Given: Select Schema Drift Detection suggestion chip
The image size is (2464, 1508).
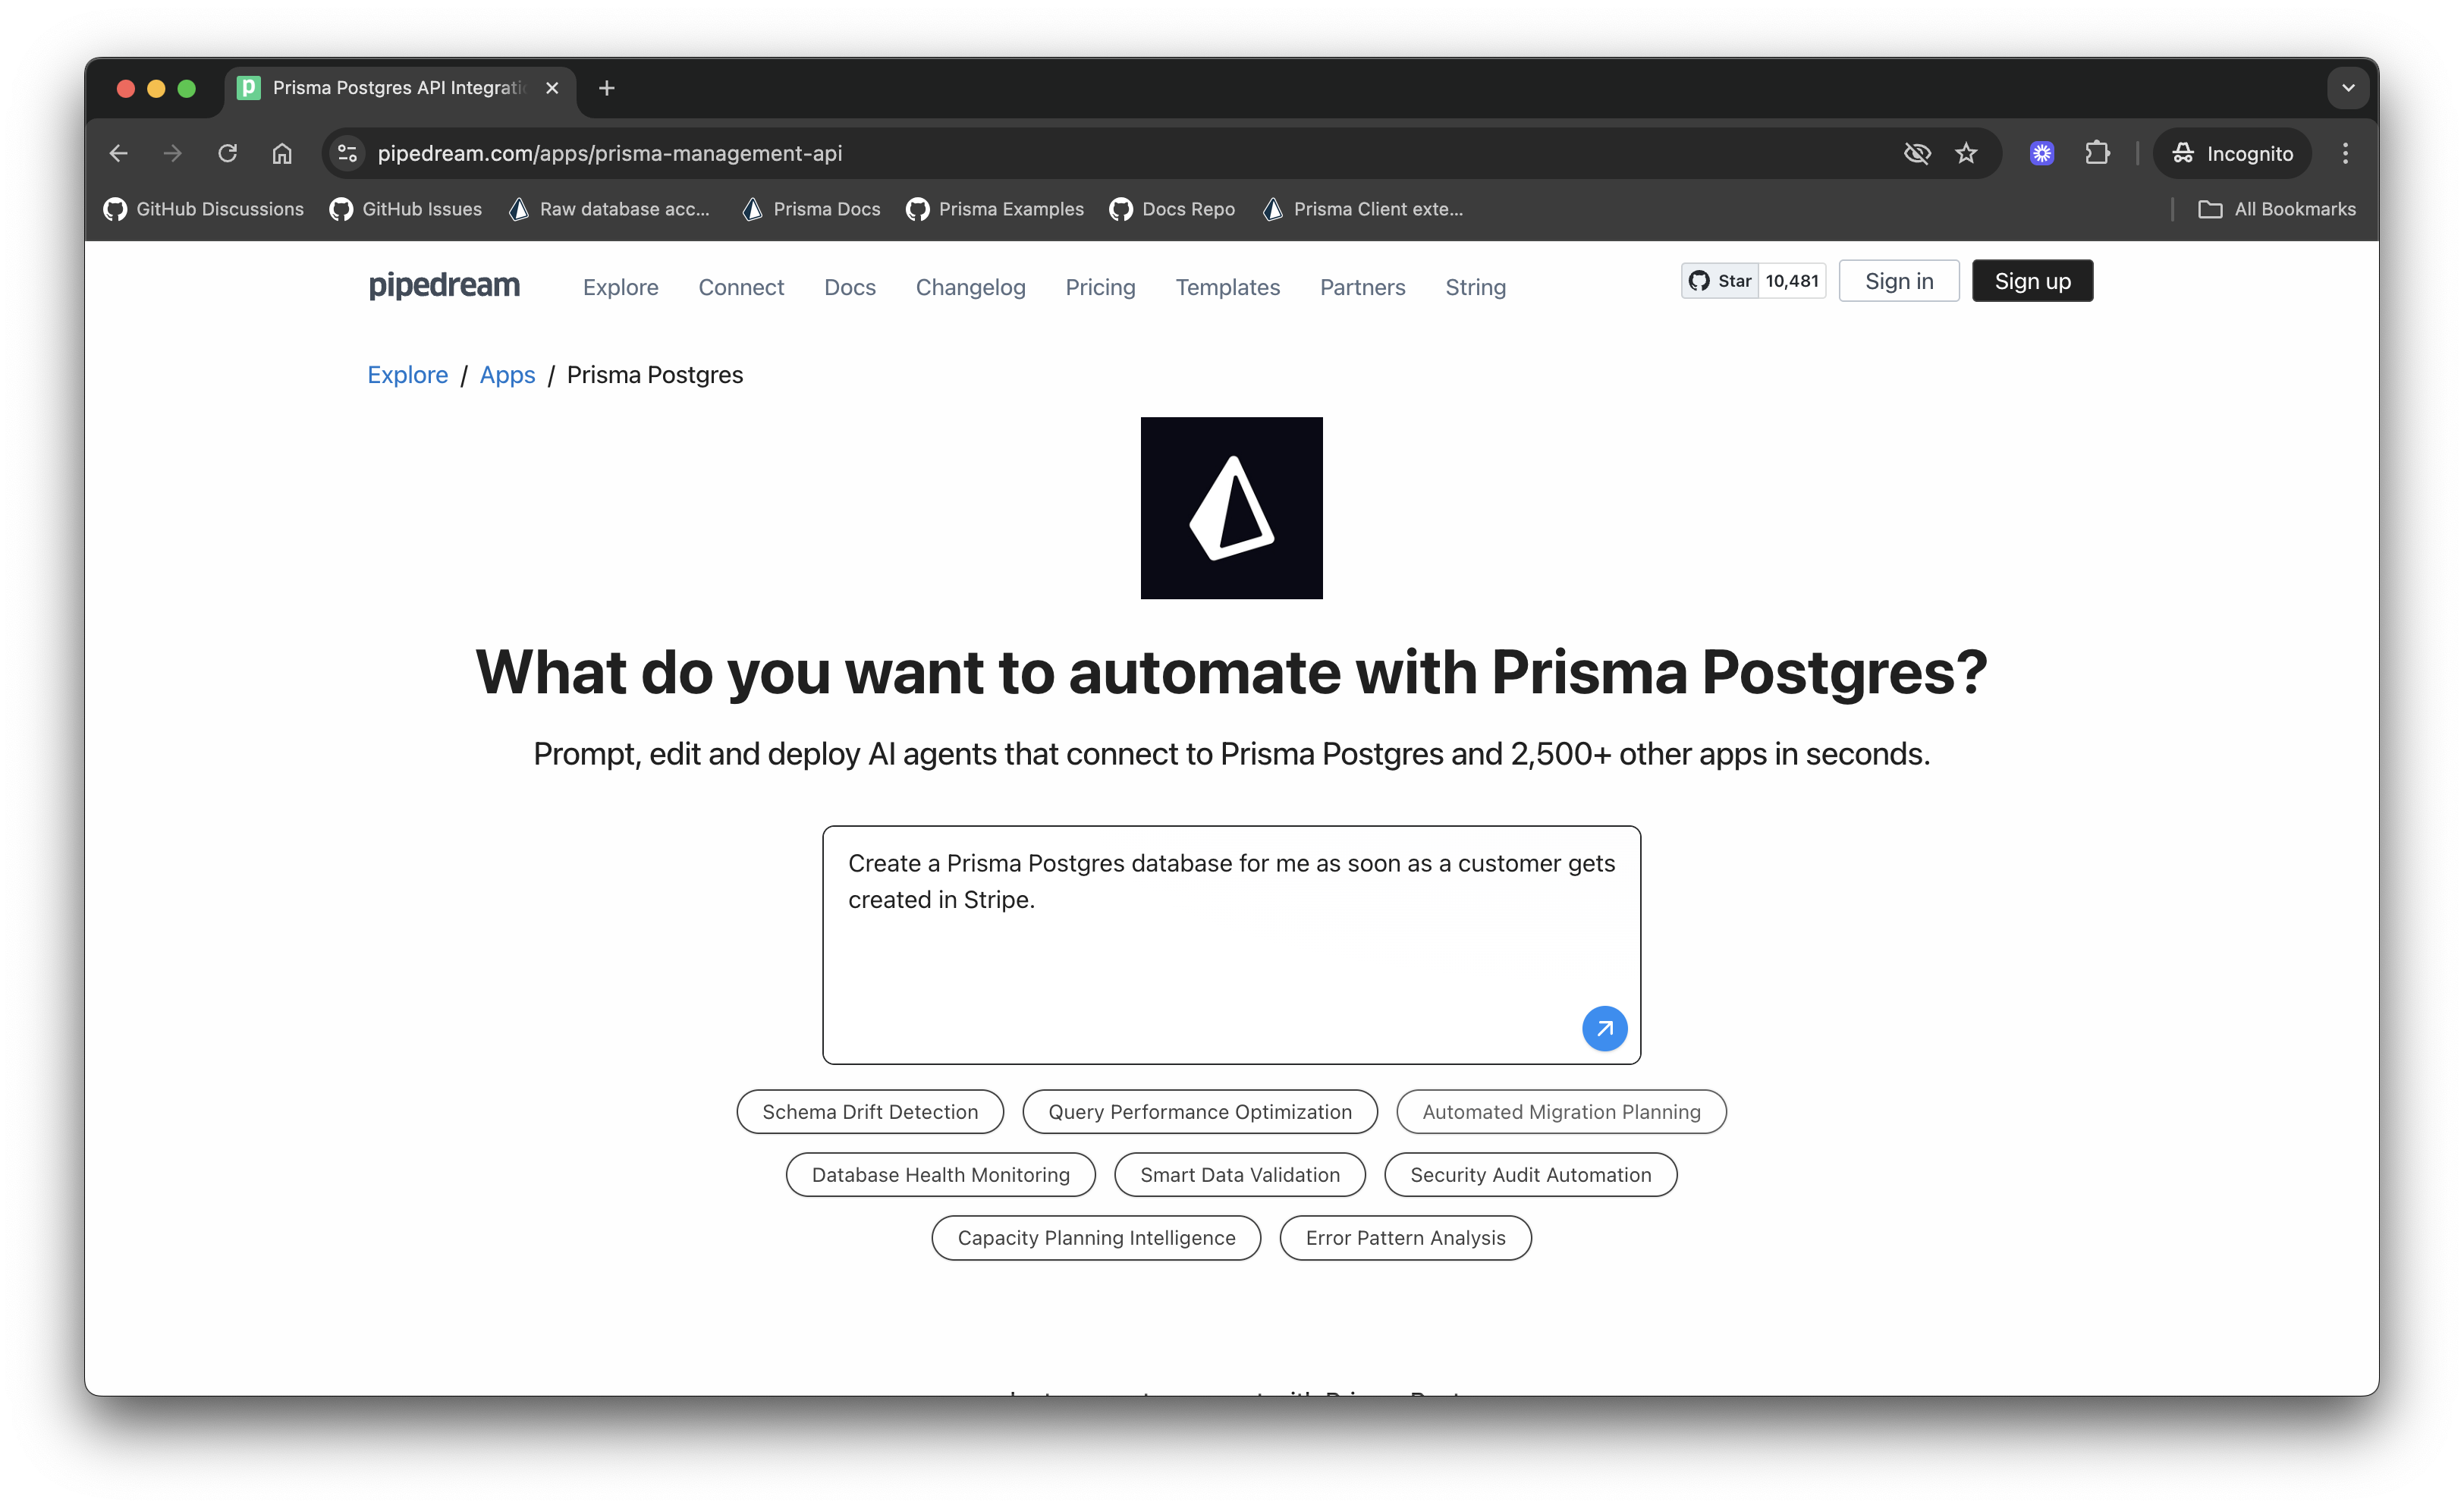Looking at the screenshot, I should coord(869,1112).
